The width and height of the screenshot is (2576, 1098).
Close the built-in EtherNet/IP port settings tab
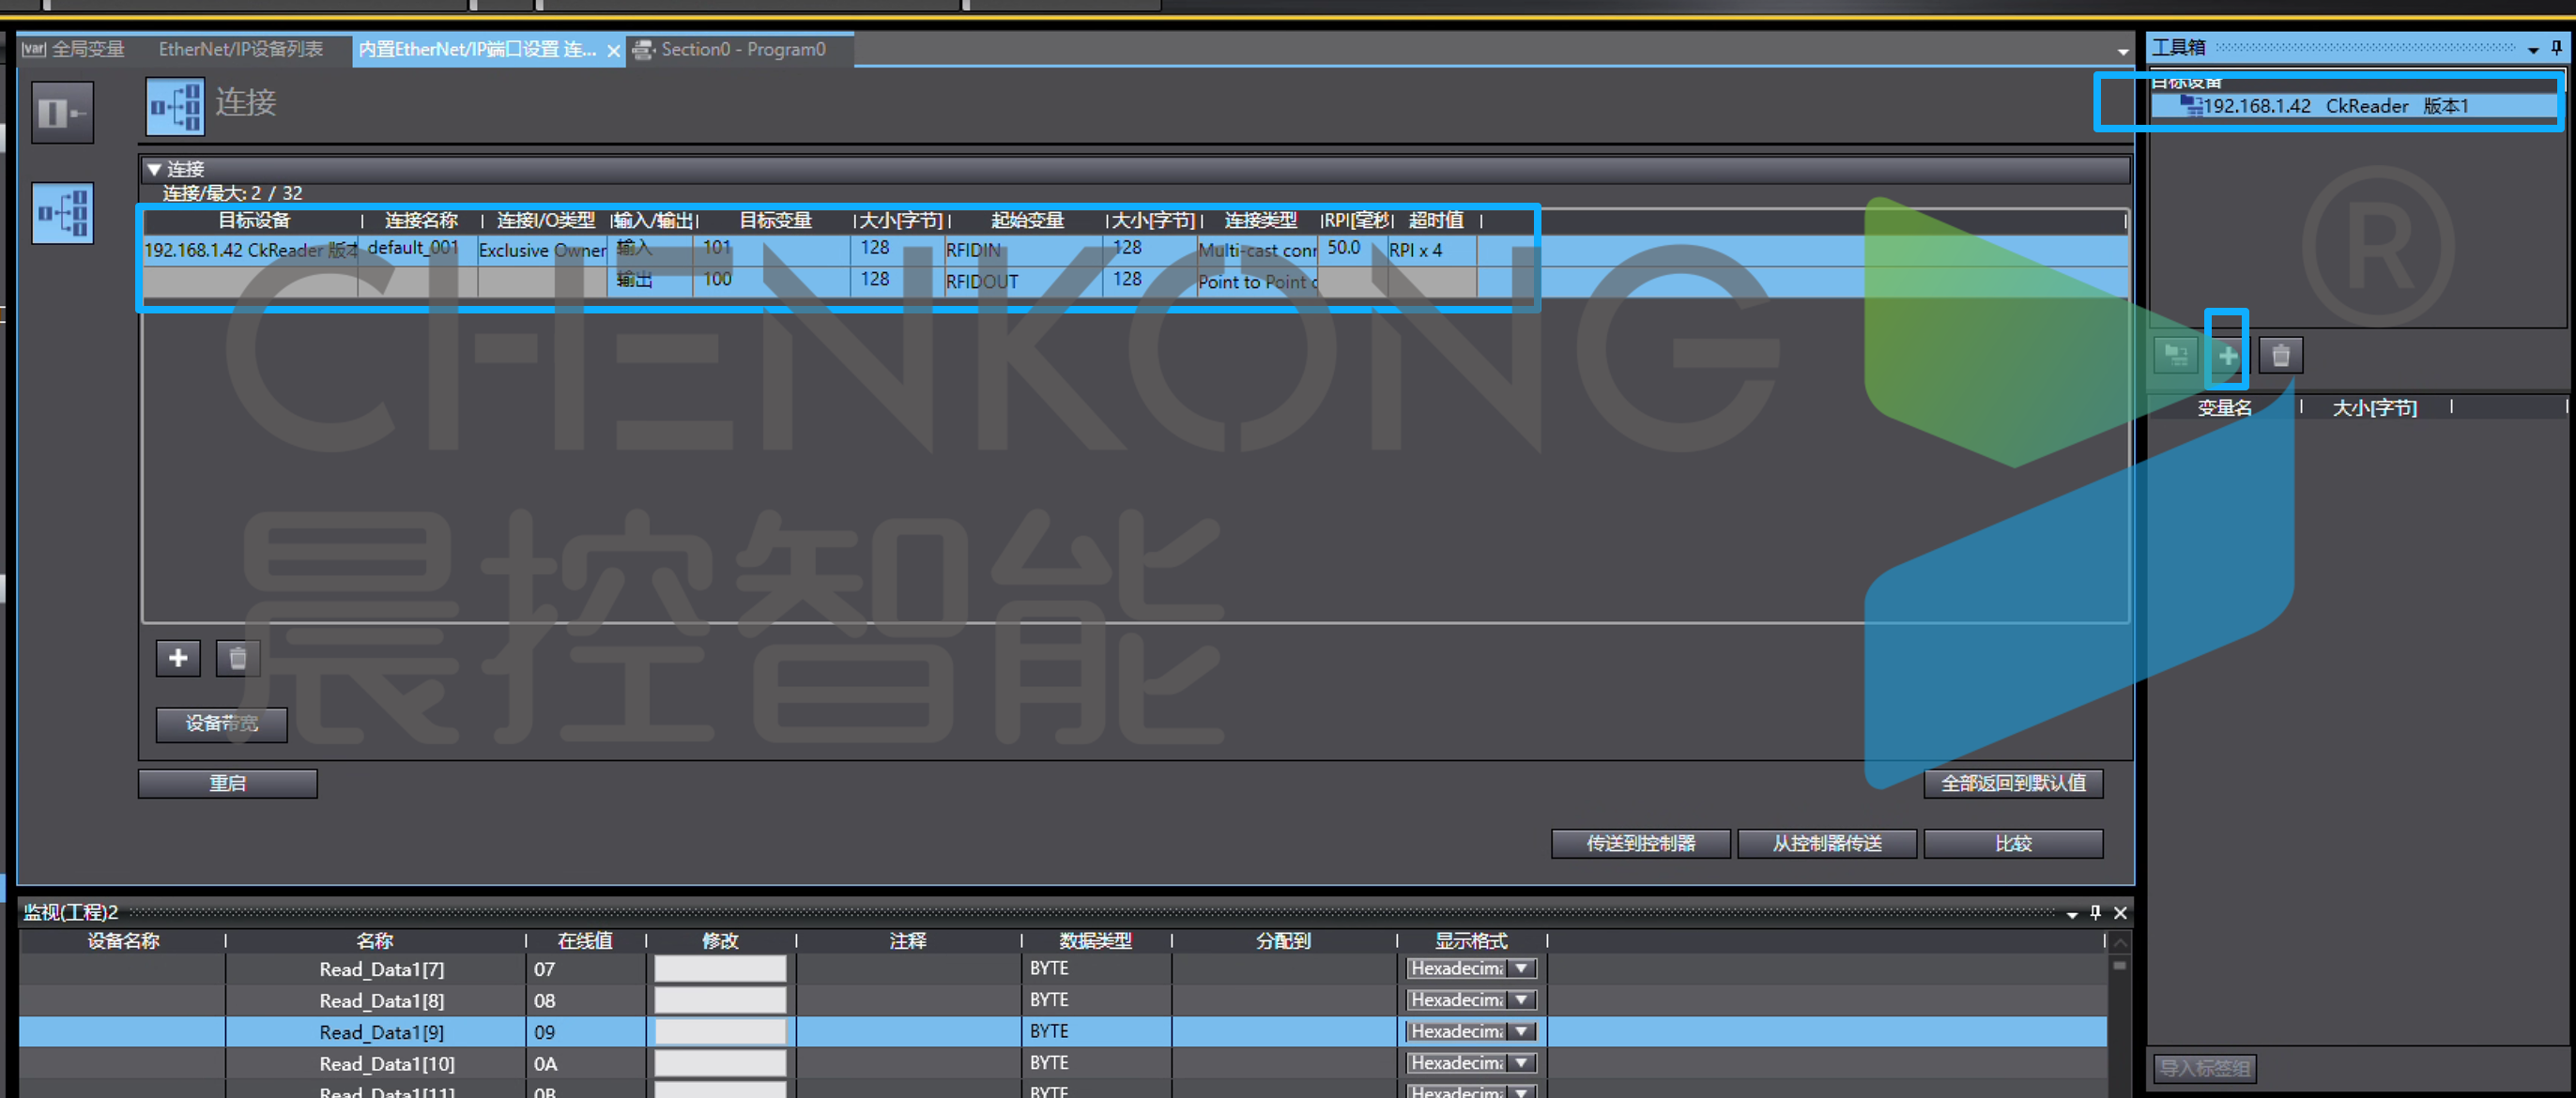tap(613, 50)
